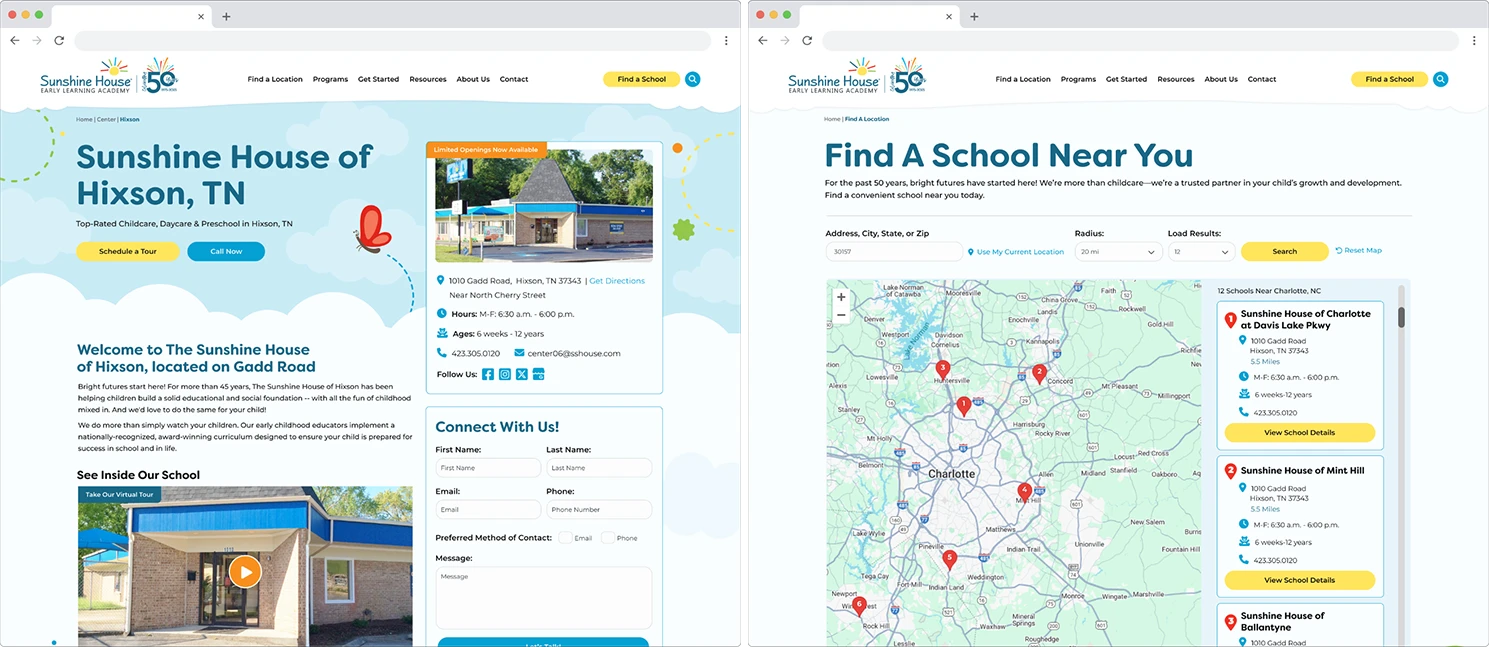The height and width of the screenshot is (647, 1489).
Task: Reset the map with Reset Map
Action: click(x=1362, y=251)
